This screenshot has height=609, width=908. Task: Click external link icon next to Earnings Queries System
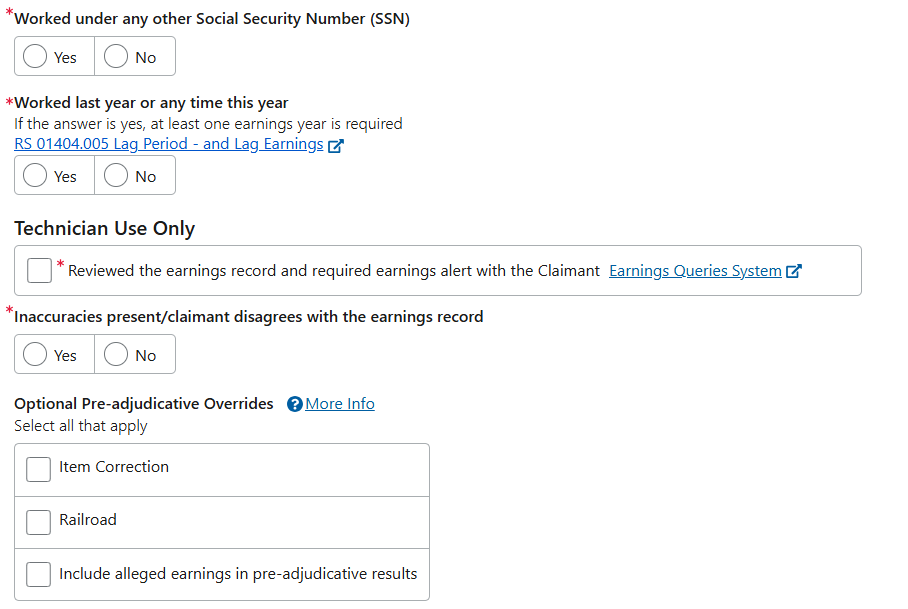tap(794, 271)
